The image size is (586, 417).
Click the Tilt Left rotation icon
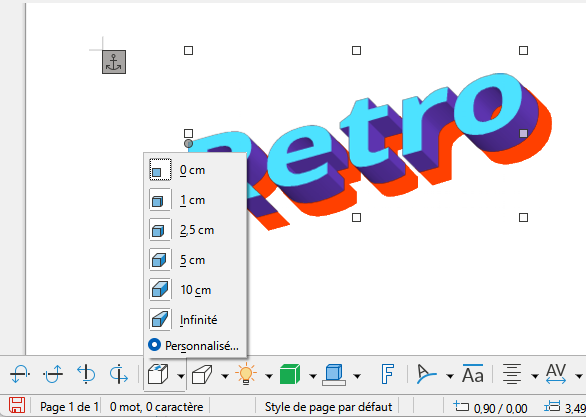point(86,374)
